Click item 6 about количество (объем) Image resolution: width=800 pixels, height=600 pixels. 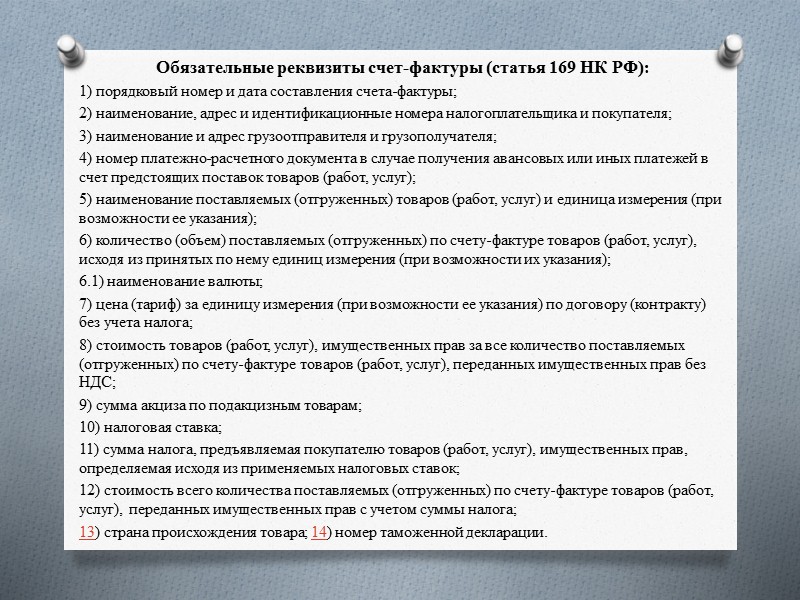tap(388, 250)
